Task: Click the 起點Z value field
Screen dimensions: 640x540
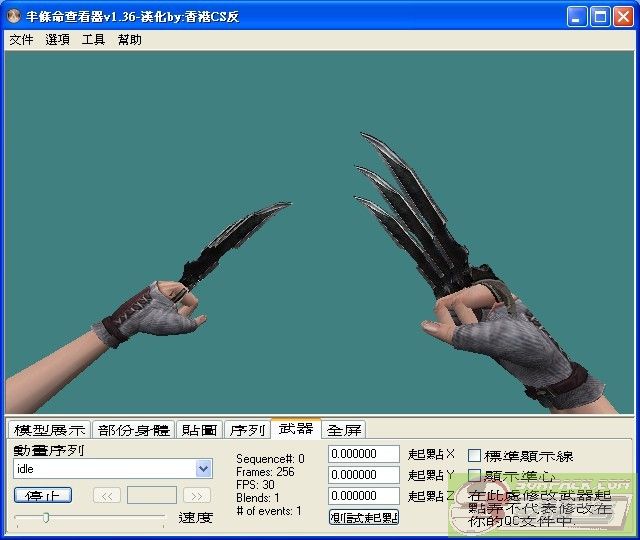Action: (364, 496)
